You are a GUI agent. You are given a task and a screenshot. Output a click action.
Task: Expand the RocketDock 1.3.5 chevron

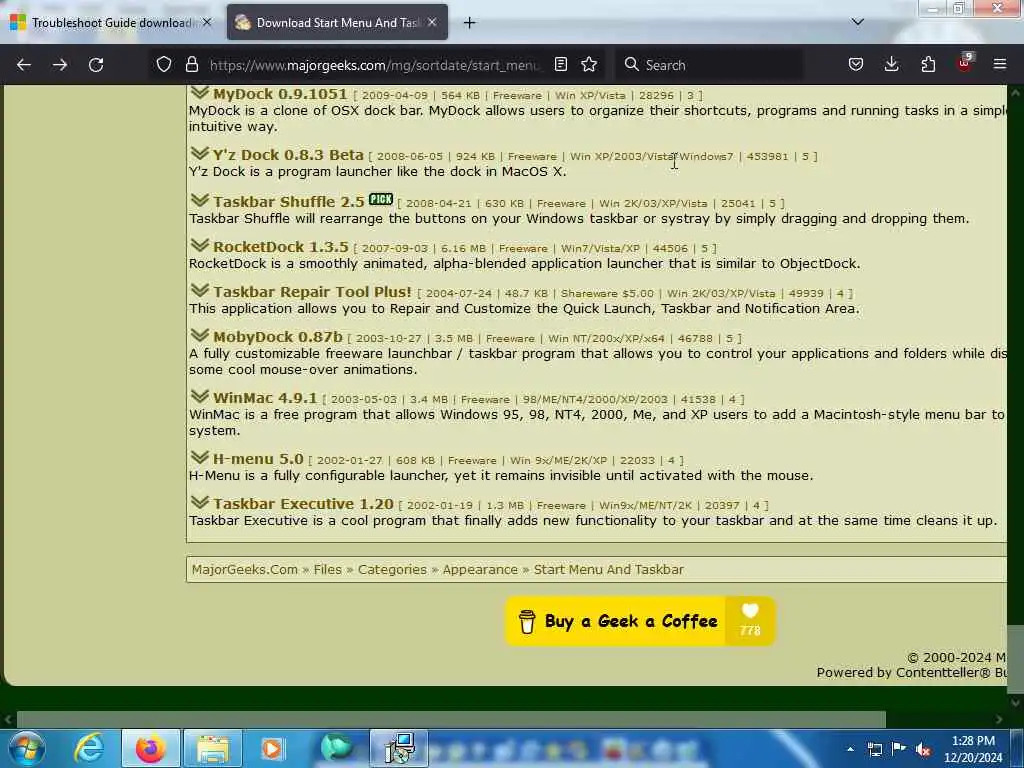(x=199, y=246)
